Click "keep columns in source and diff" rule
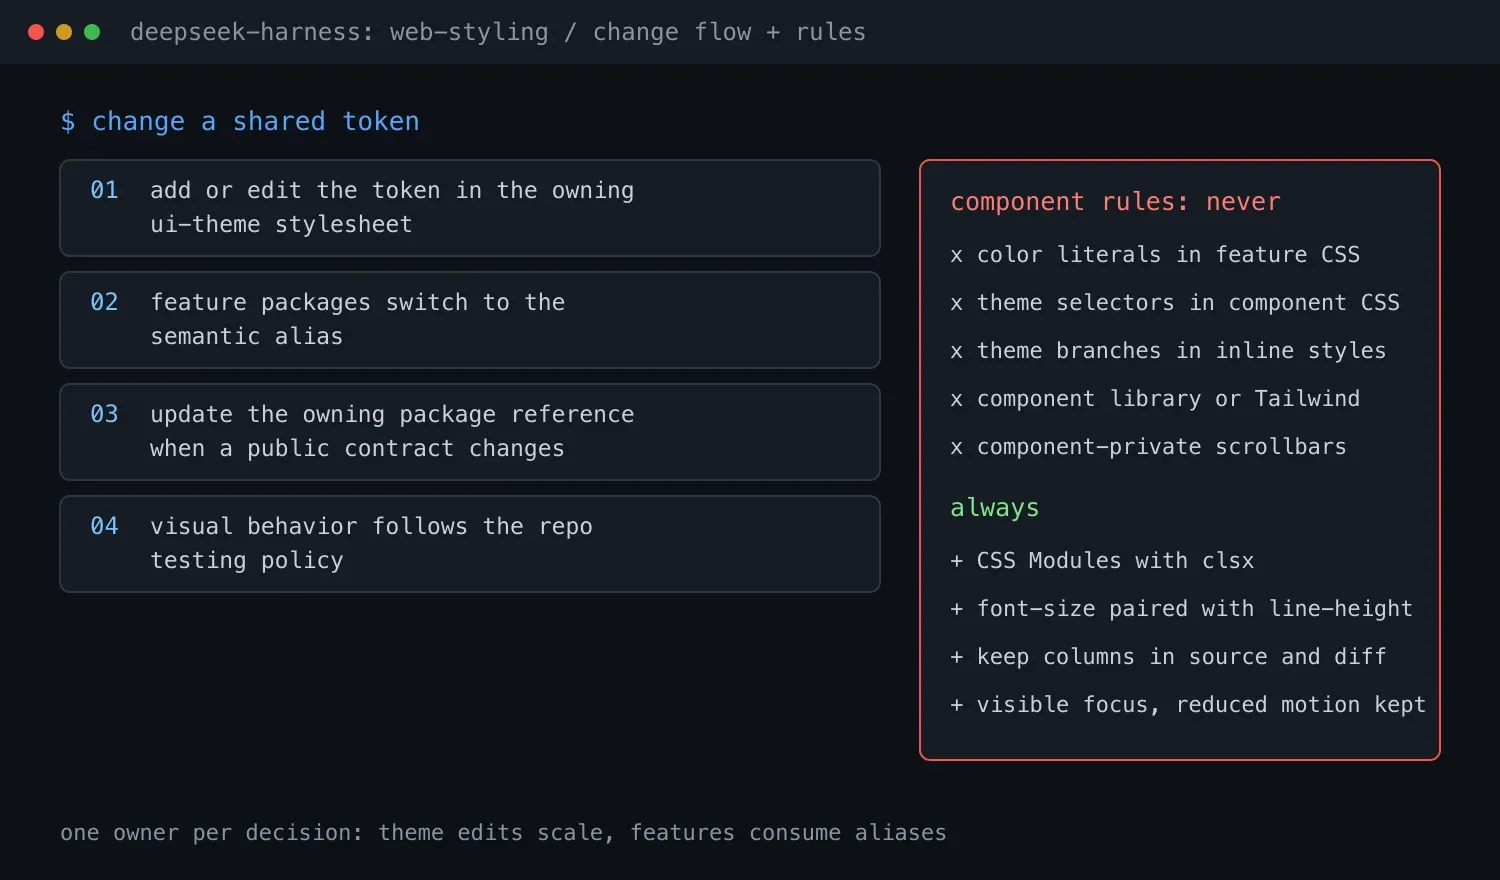The width and height of the screenshot is (1500, 880). tap(1168, 657)
